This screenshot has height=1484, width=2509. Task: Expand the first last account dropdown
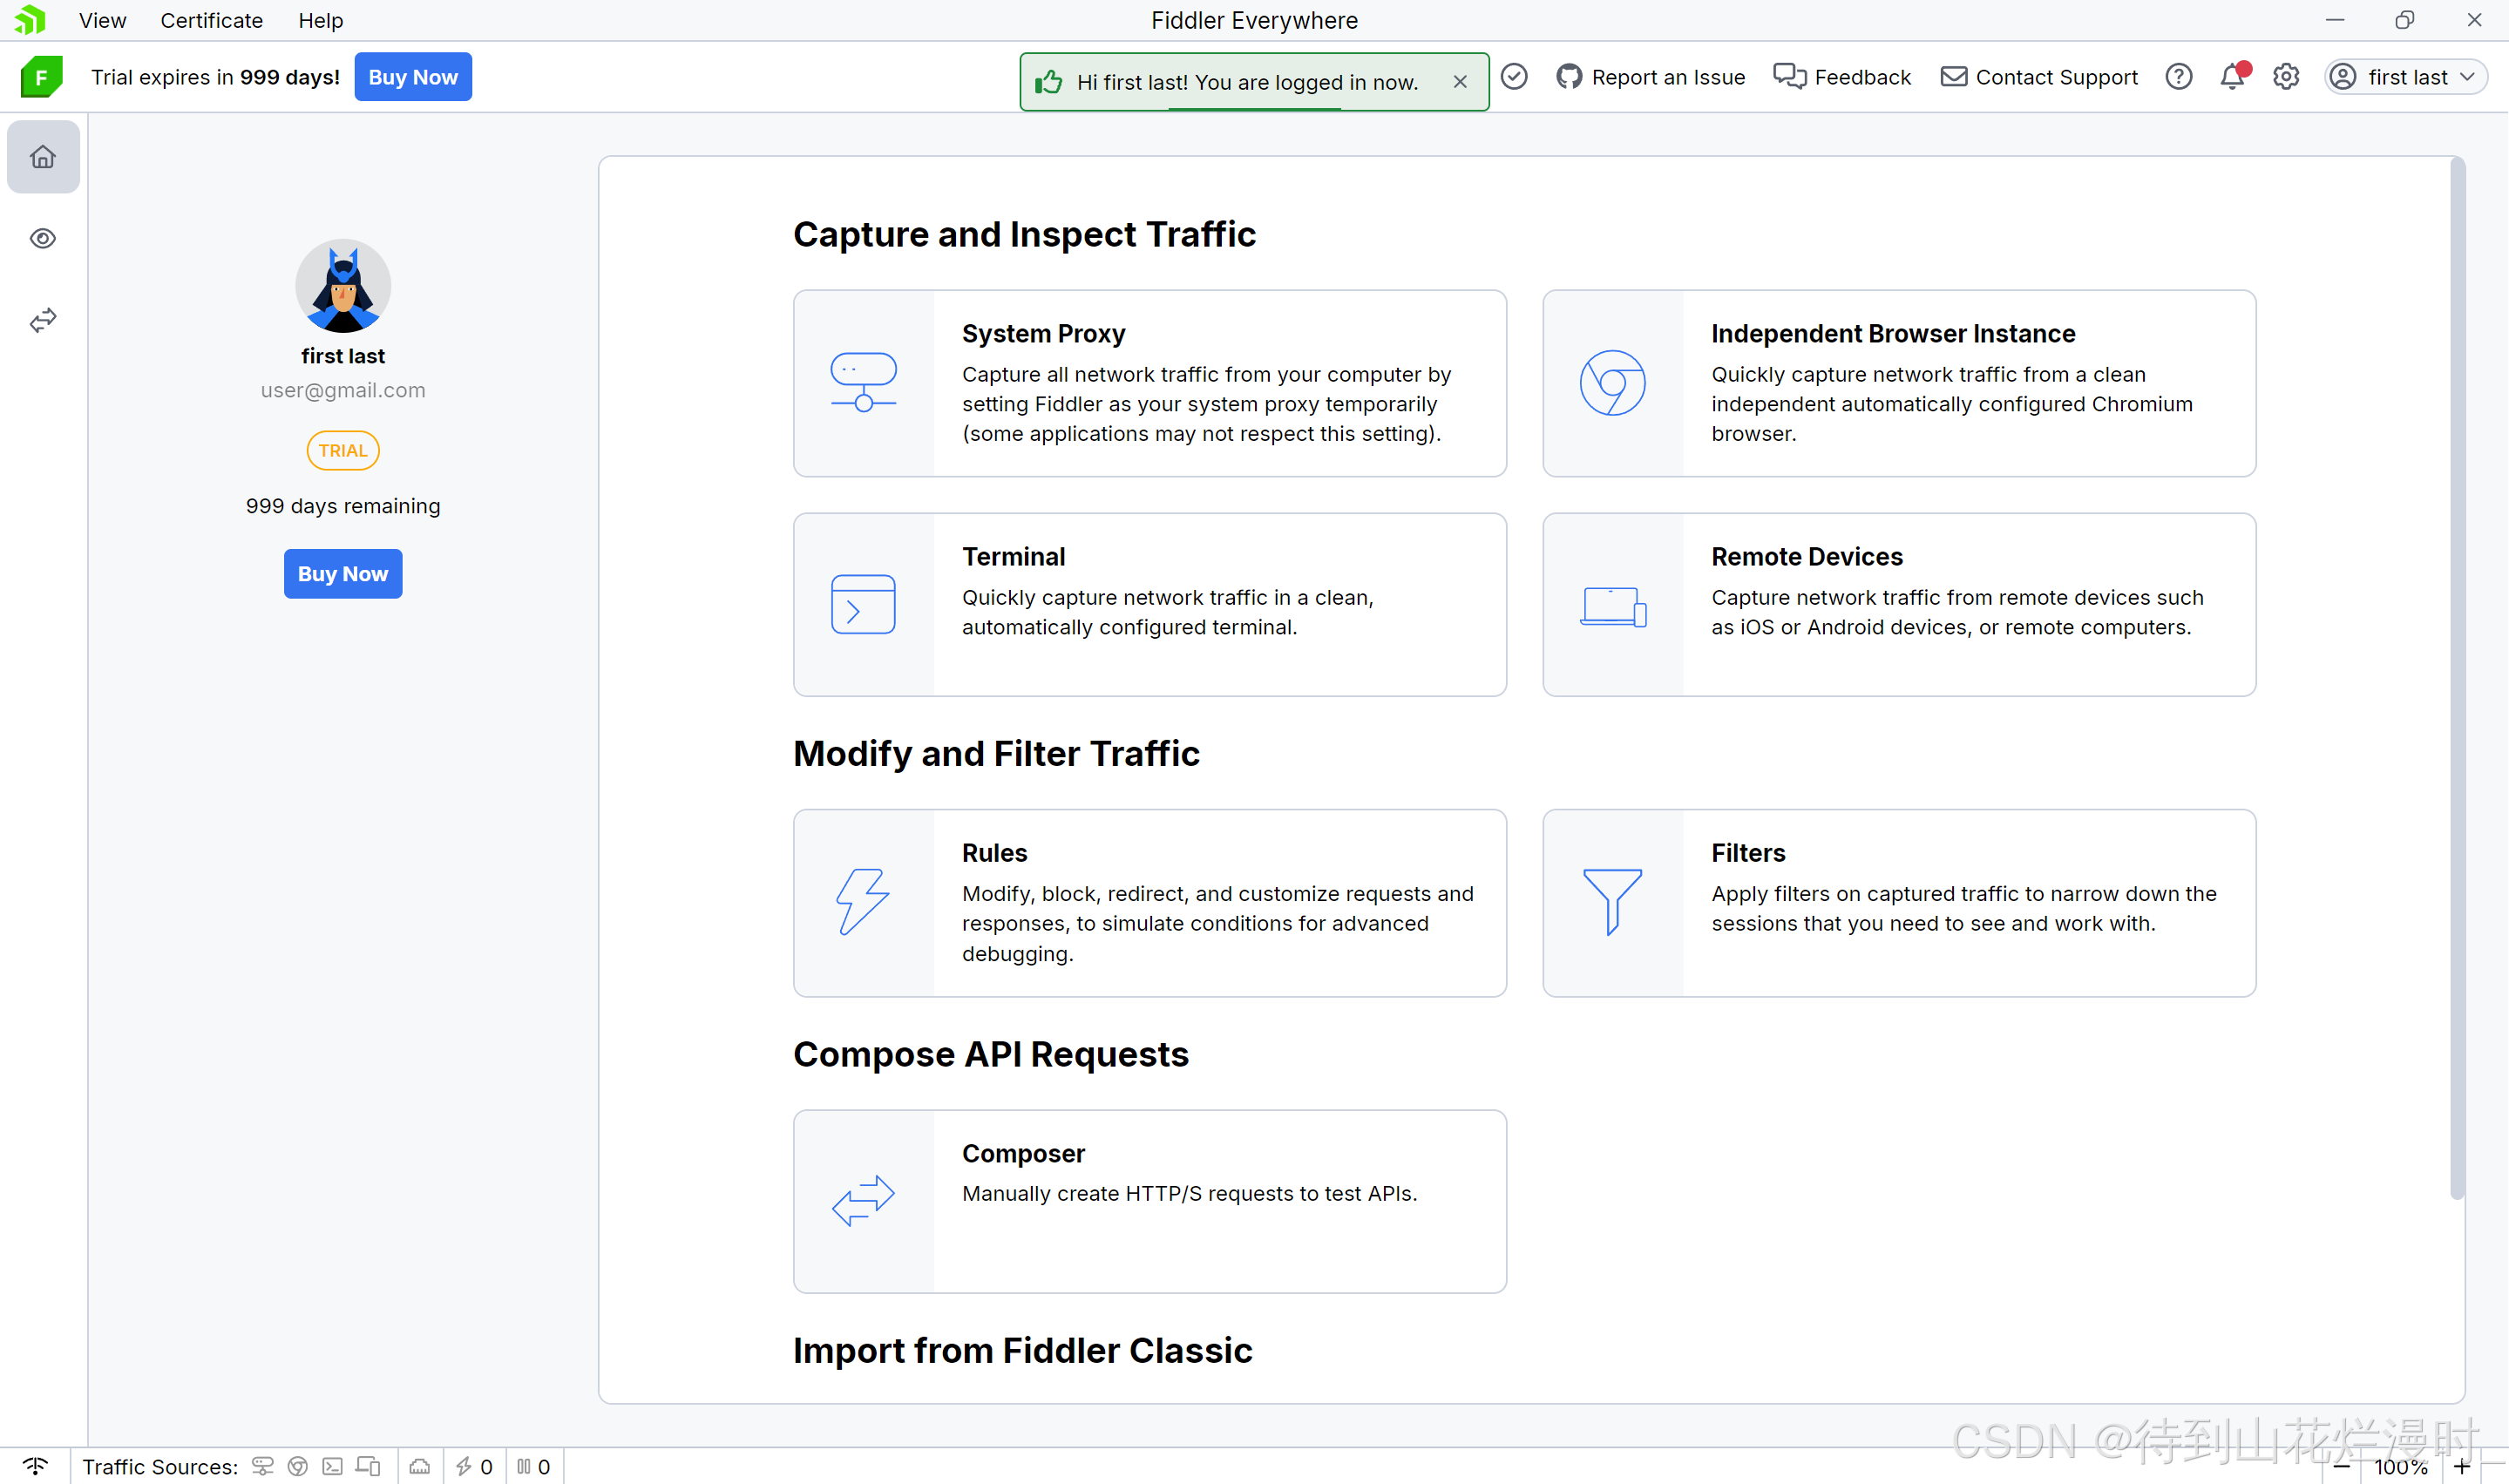[x=2405, y=77]
